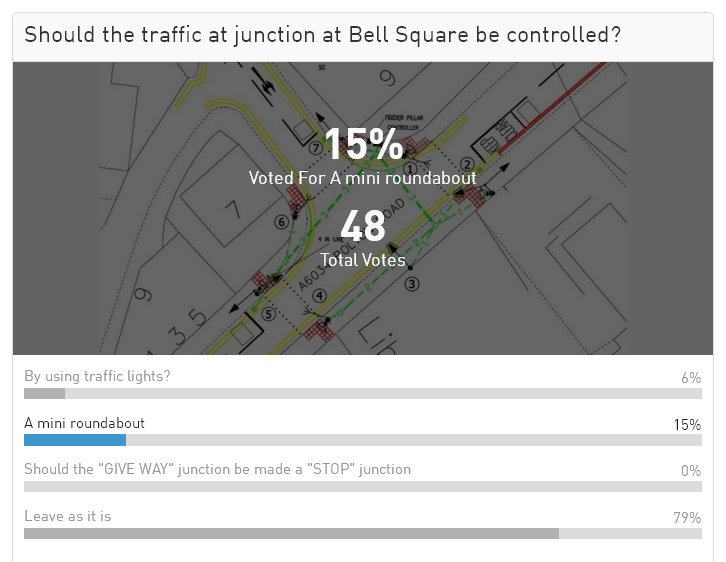This screenshot has height=562, width=726.
Task: Click the "Voted For A mini roundabout" caption
Action: 362,178
